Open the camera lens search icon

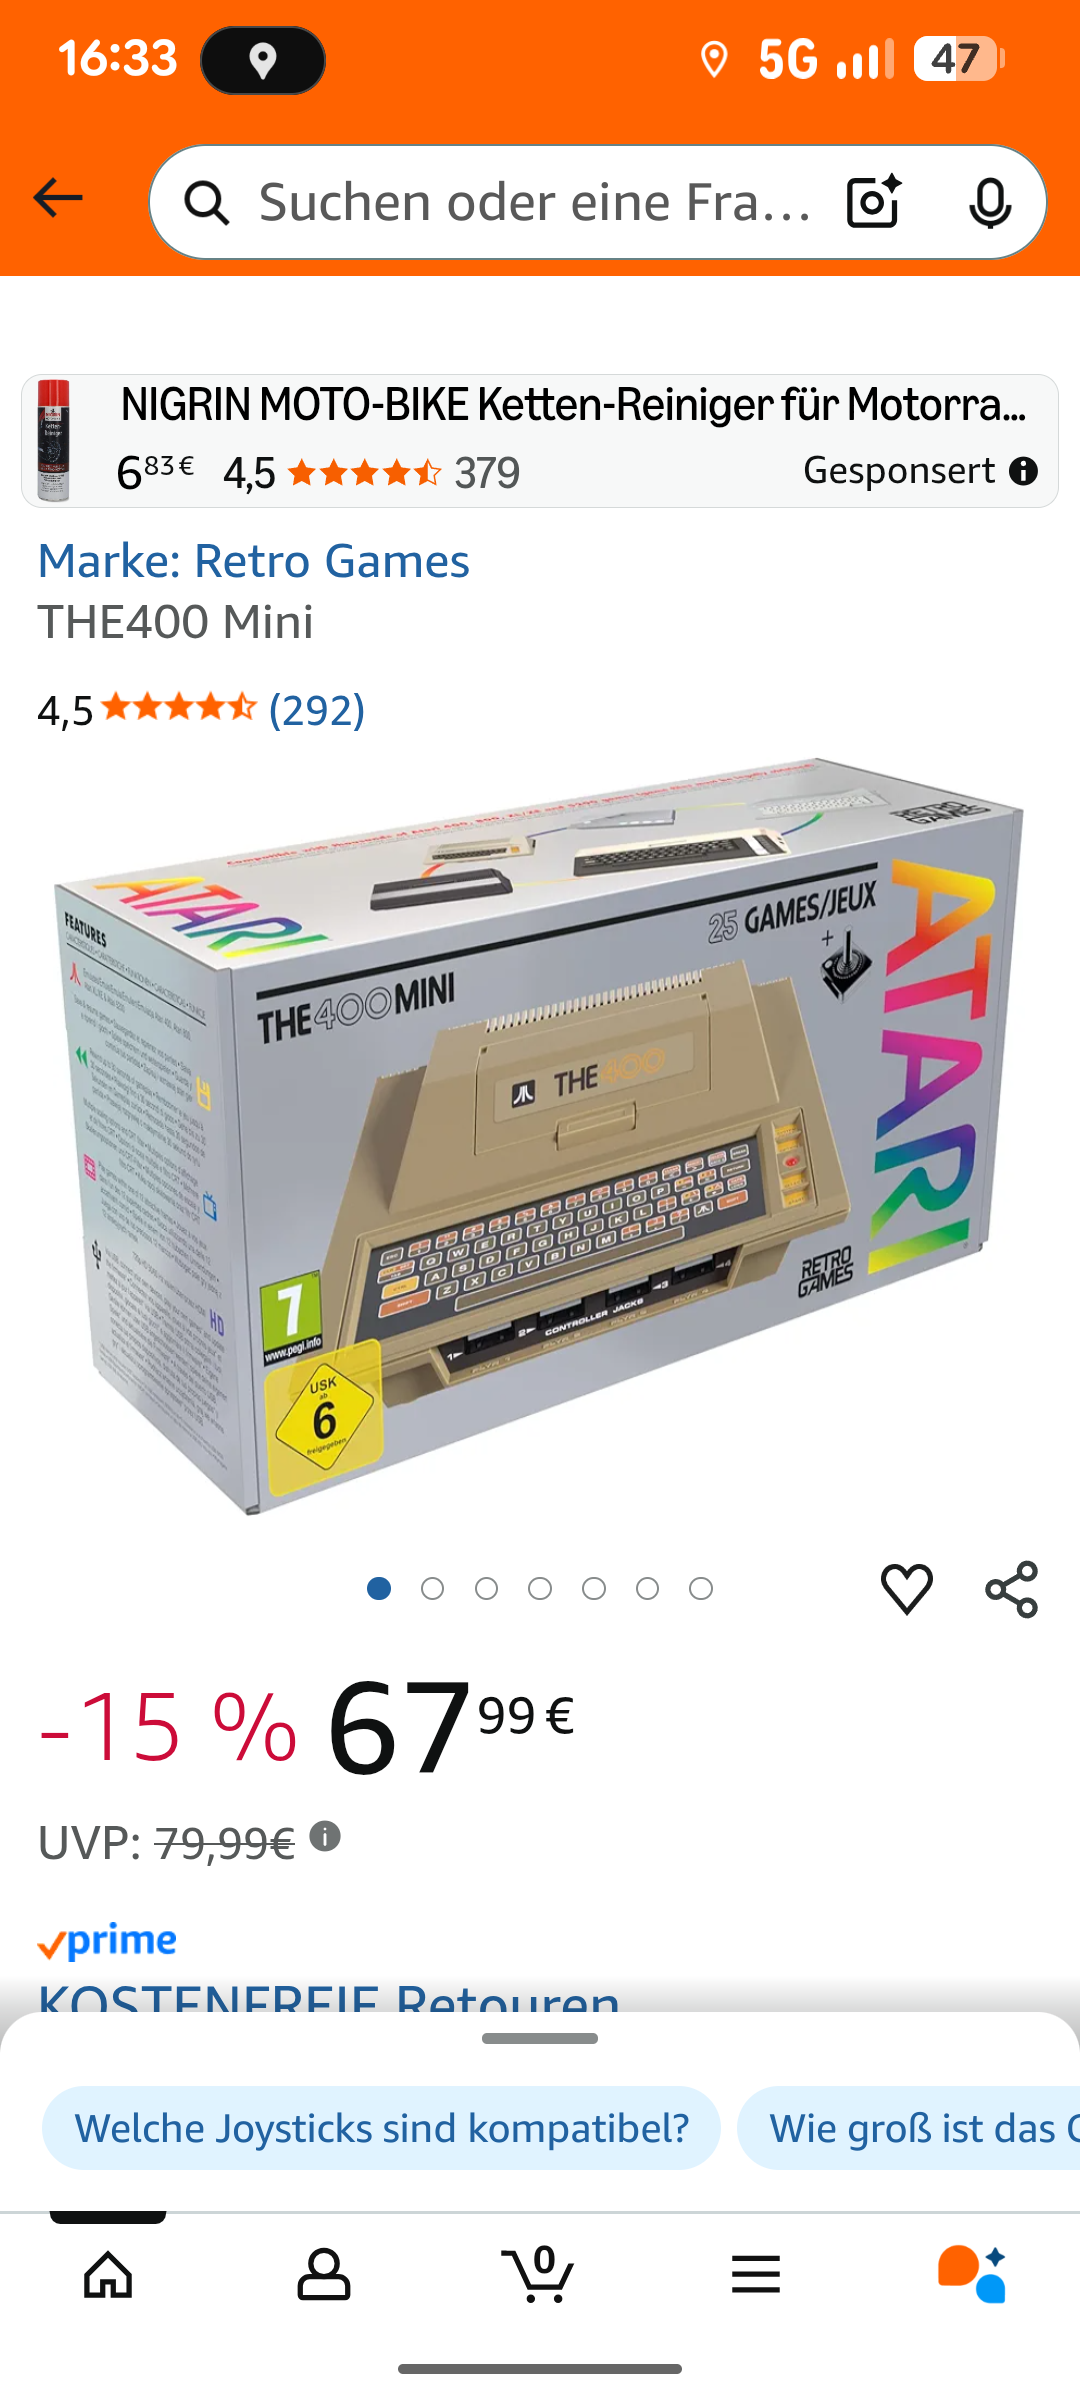[874, 202]
